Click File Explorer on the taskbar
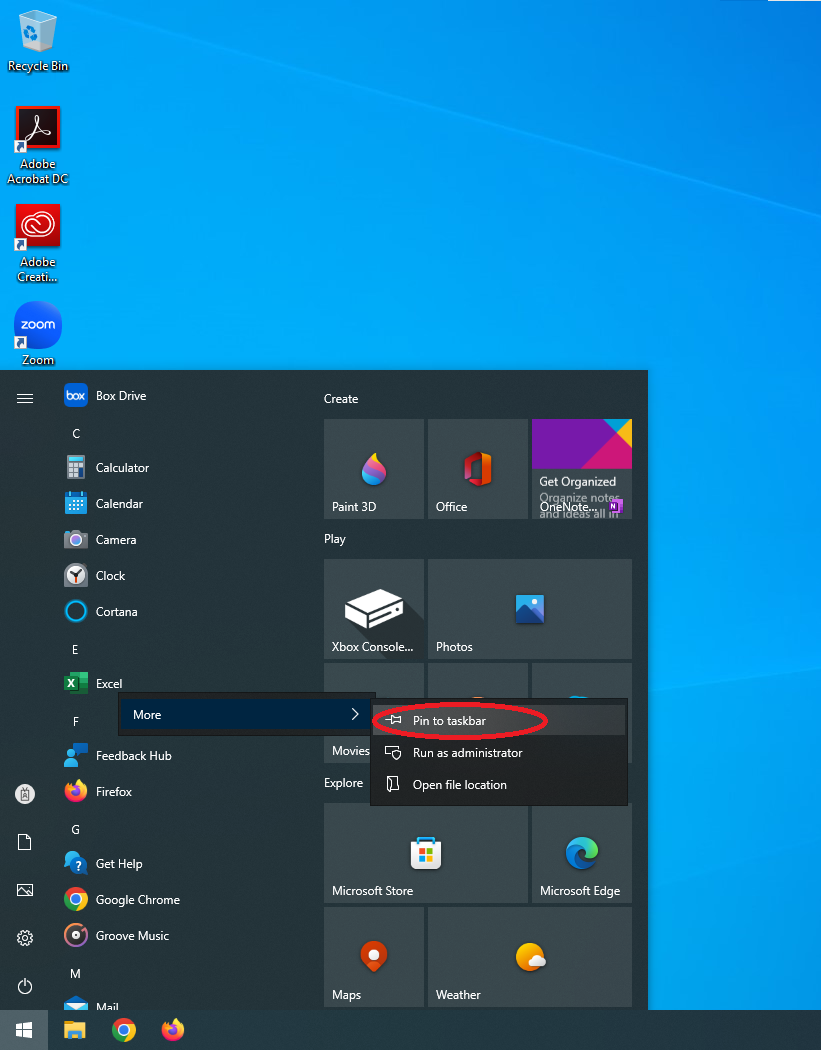821x1050 pixels. [x=76, y=1030]
